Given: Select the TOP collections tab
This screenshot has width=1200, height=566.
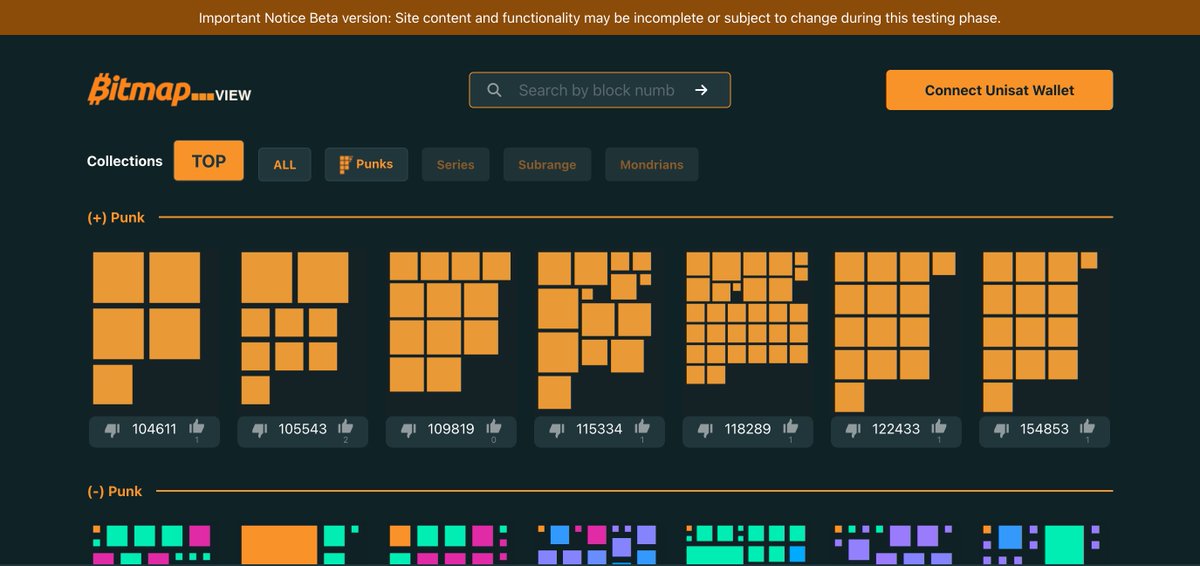Looking at the screenshot, I should [209, 161].
